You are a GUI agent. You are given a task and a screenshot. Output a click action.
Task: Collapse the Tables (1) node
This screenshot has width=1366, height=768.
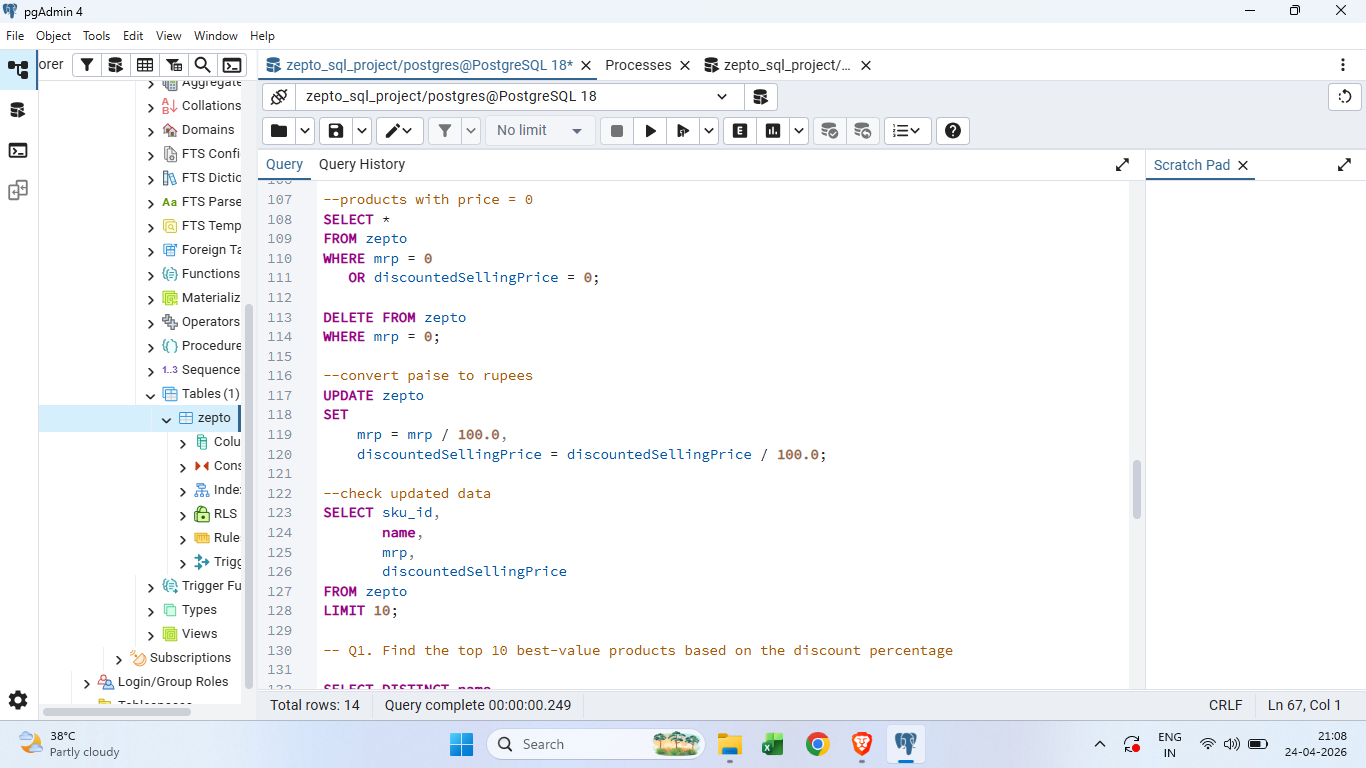point(151,395)
